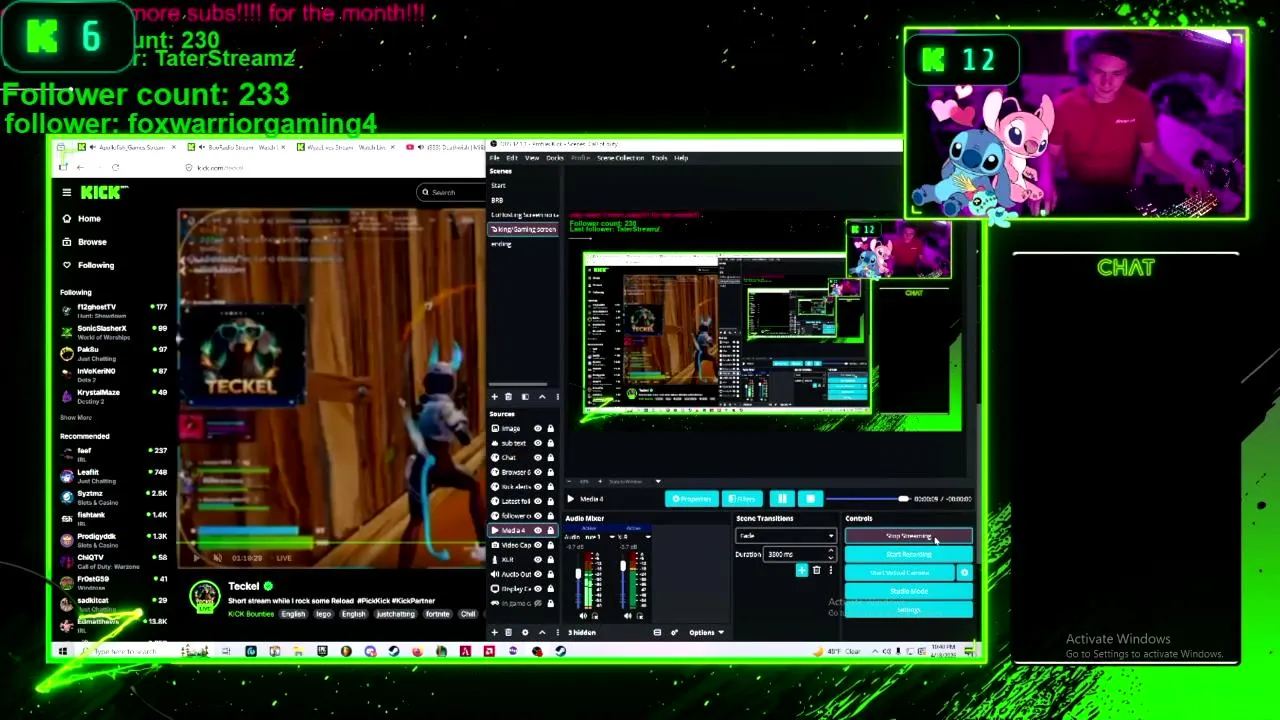Go back in the browser
The width and height of the screenshot is (1280, 720).
coord(81,167)
